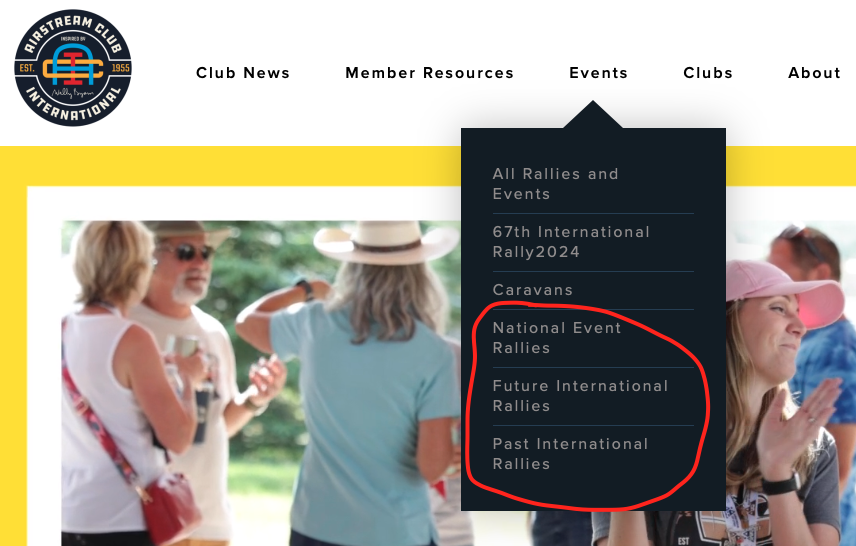Choose Caravans from the Events dropdown
The width and height of the screenshot is (856, 546).
click(x=533, y=290)
